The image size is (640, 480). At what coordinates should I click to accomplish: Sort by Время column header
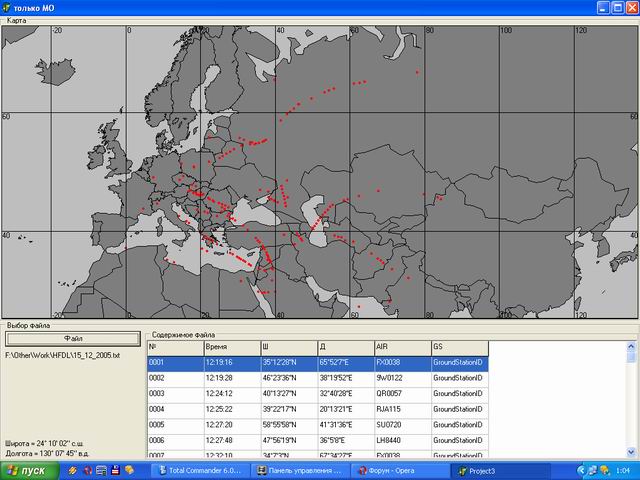coord(232,348)
